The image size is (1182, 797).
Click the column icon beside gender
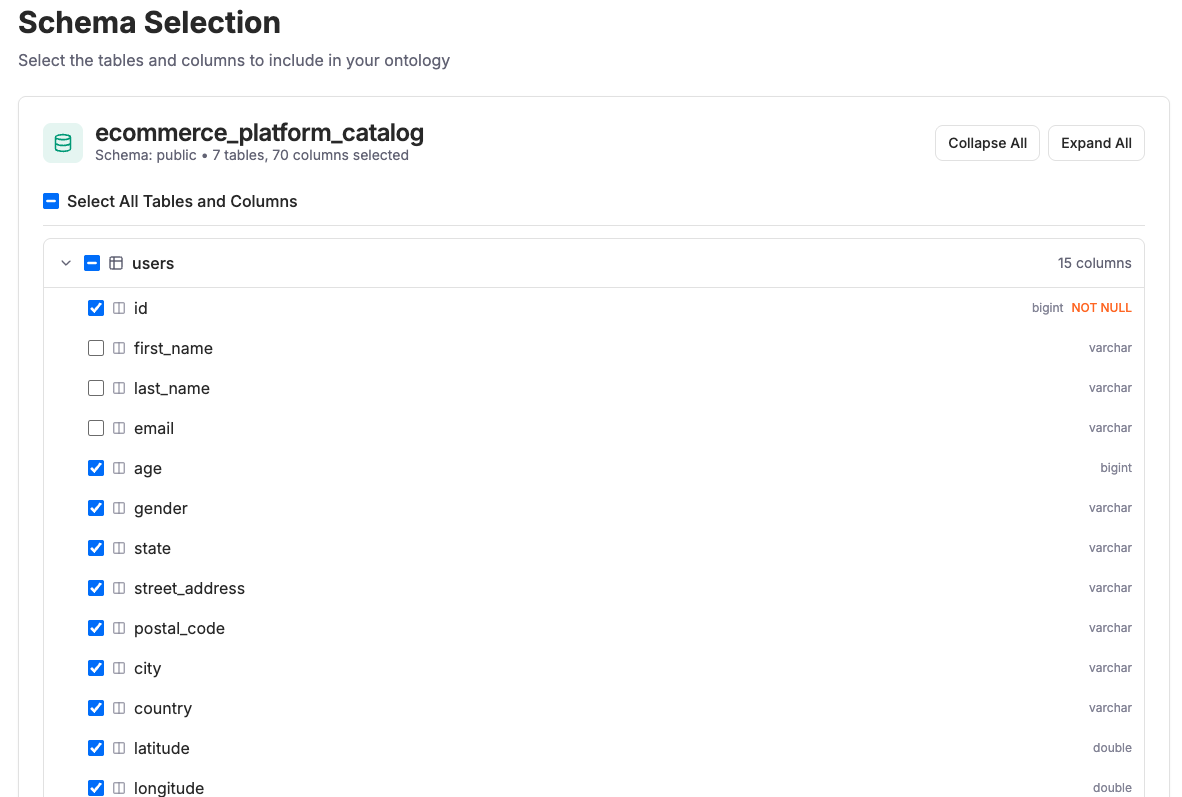119,508
